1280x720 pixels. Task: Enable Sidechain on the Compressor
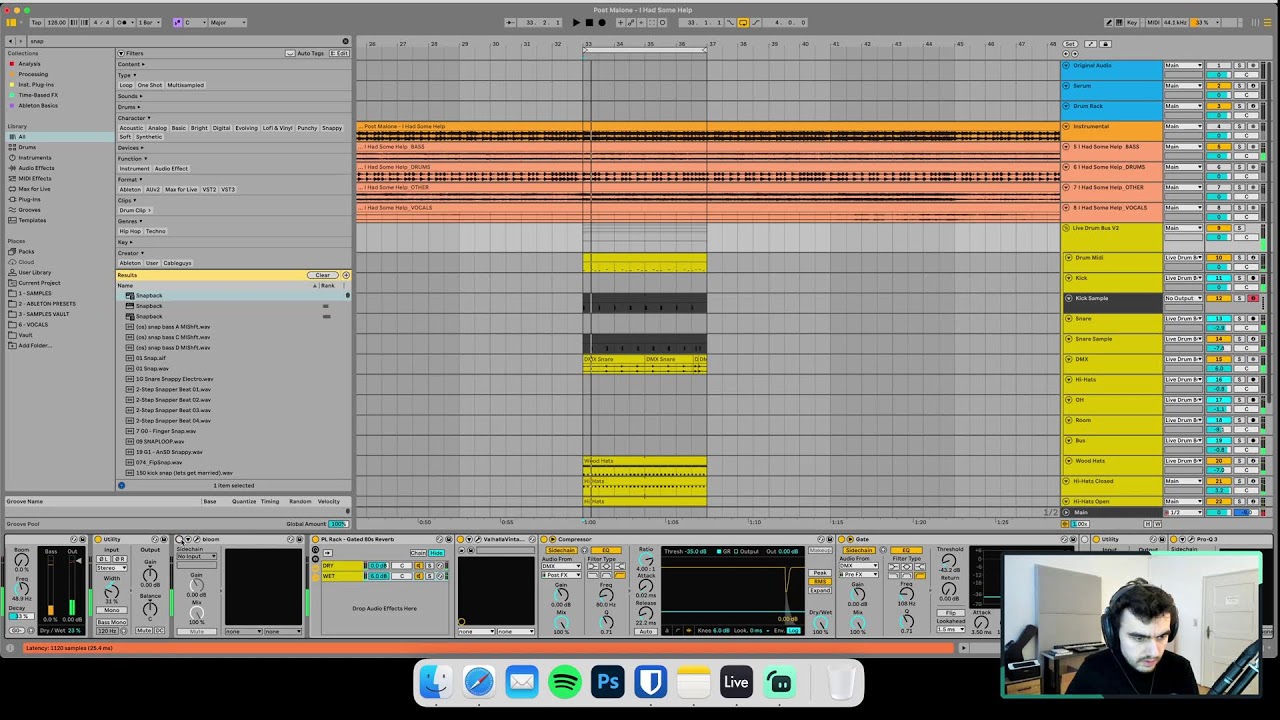point(561,551)
